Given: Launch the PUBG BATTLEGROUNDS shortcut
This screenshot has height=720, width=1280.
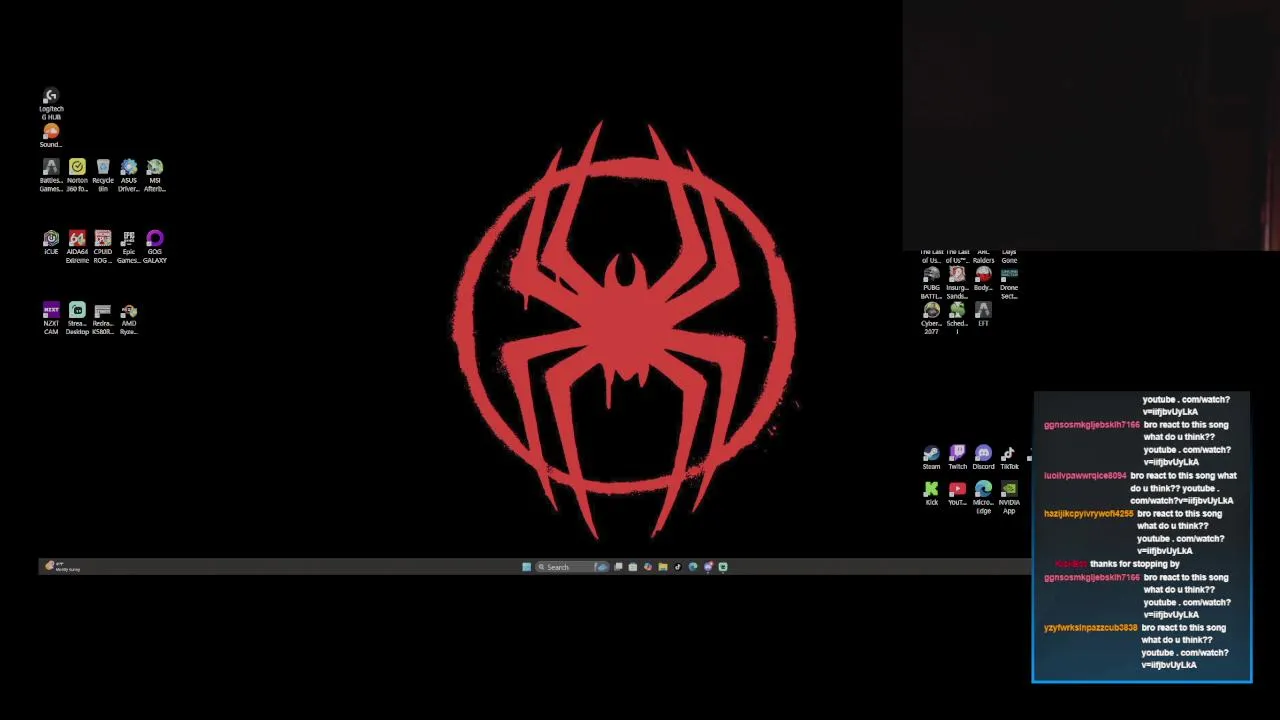Looking at the screenshot, I should click(931, 283).
